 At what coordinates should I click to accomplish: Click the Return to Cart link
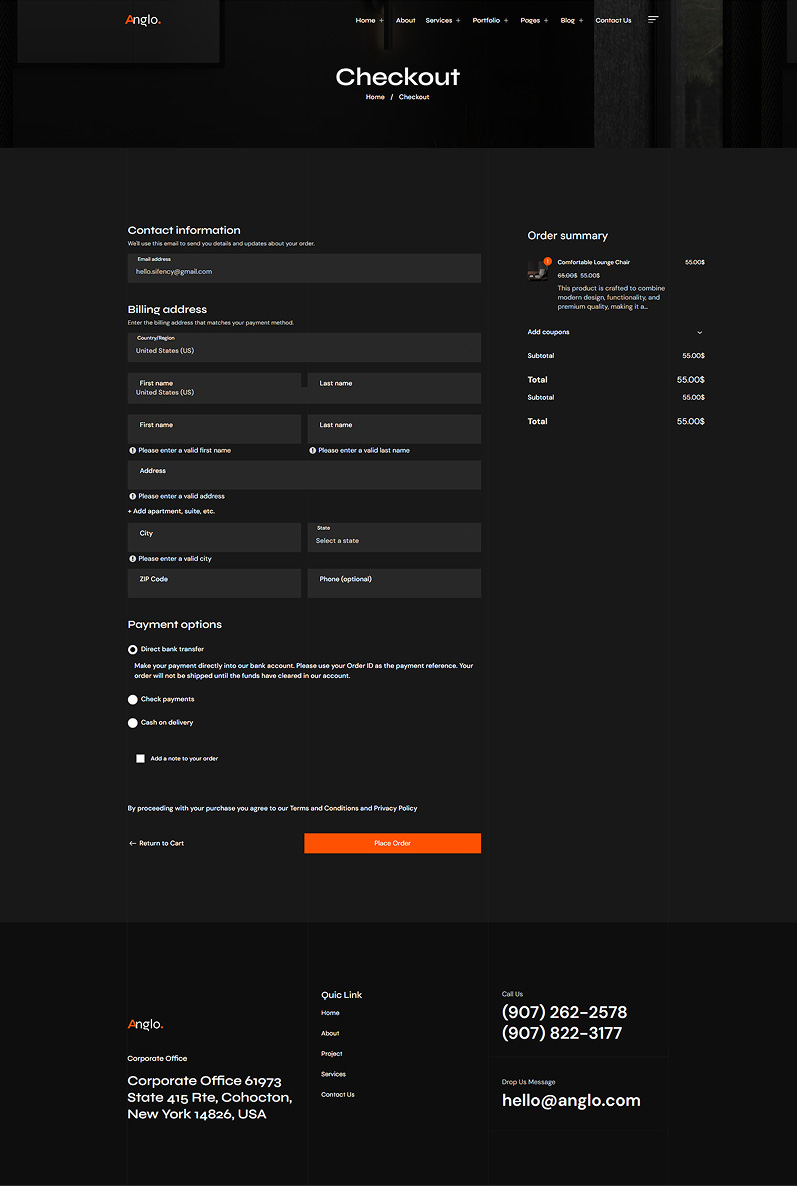pos(157,844)
